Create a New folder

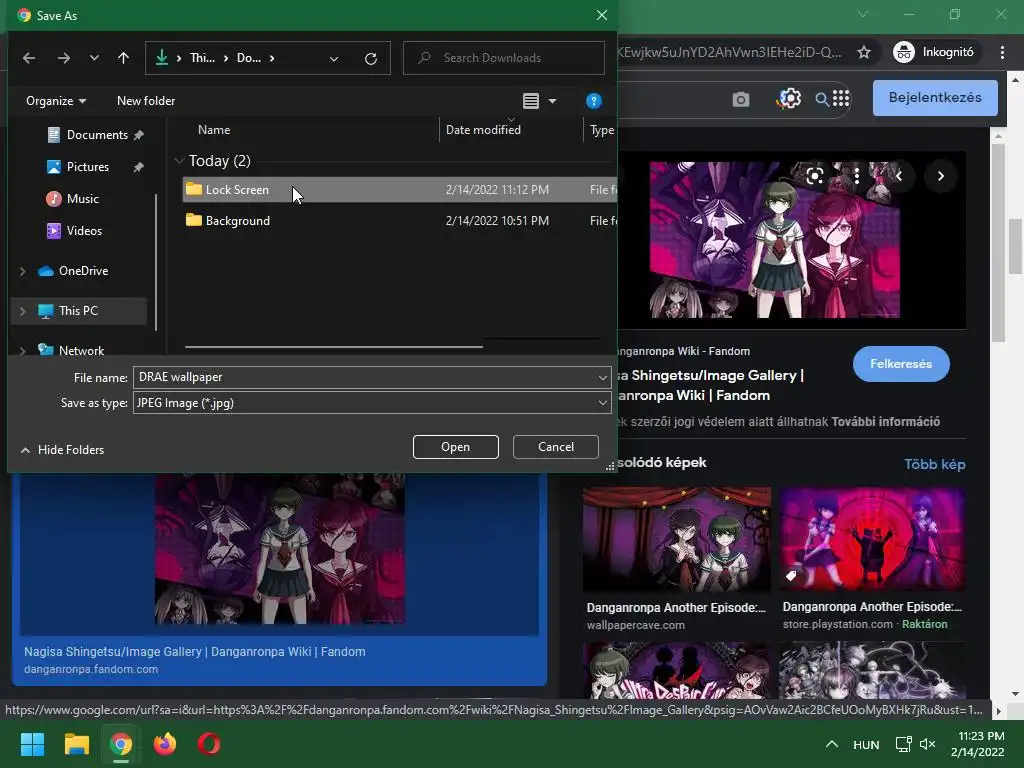click(x=146, y=101)
